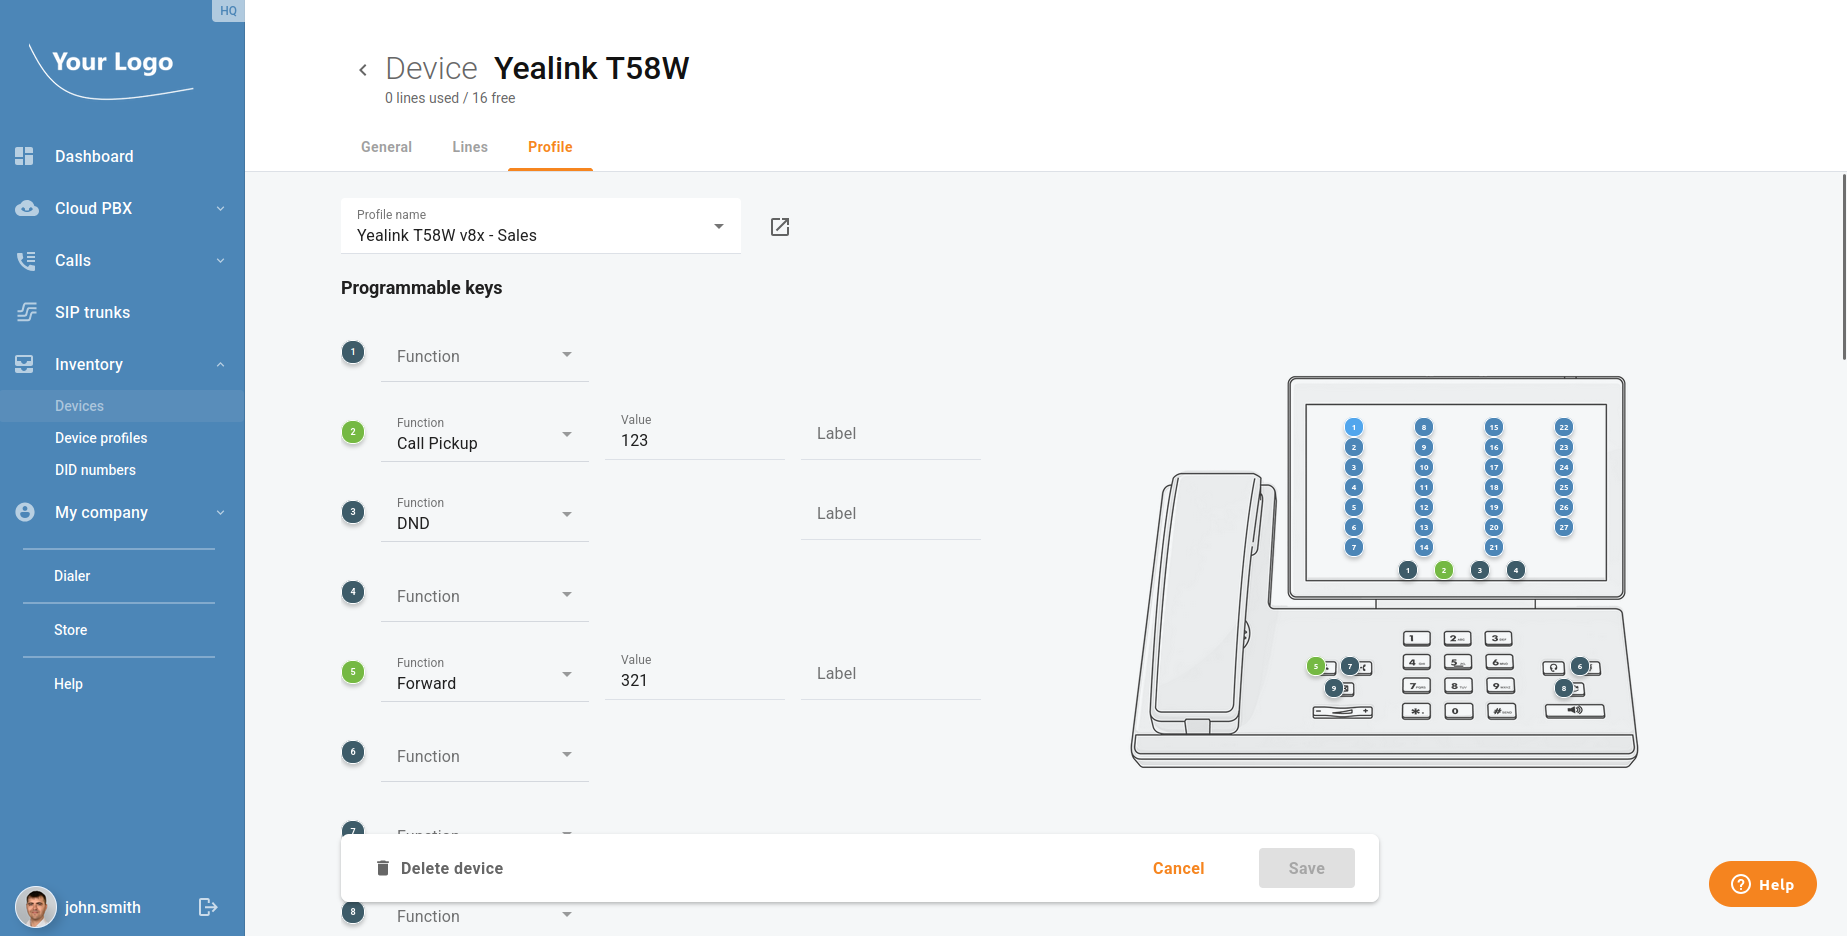Click the Value field containing 321

(694, 680)
